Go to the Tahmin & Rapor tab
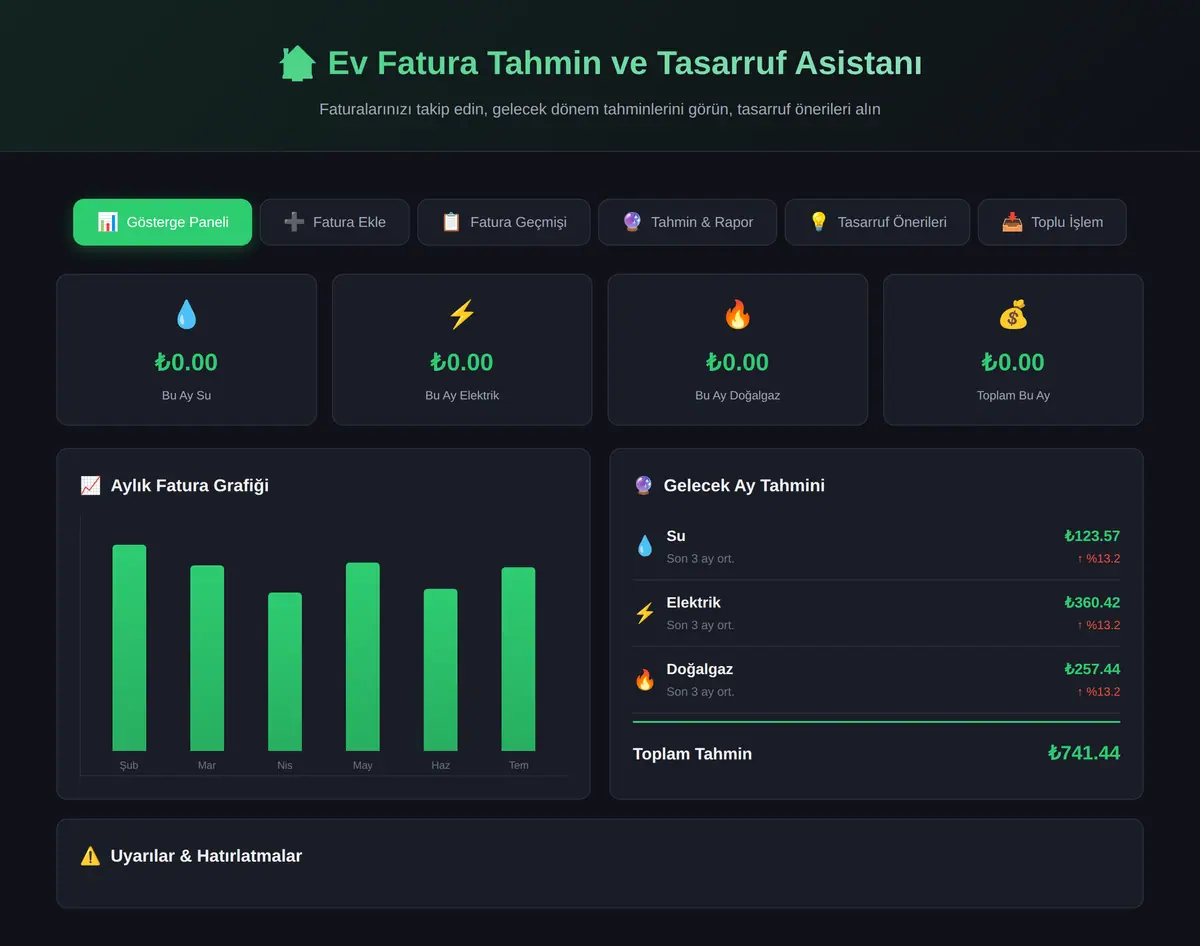 pyautogui.click(x=687, y=222)
